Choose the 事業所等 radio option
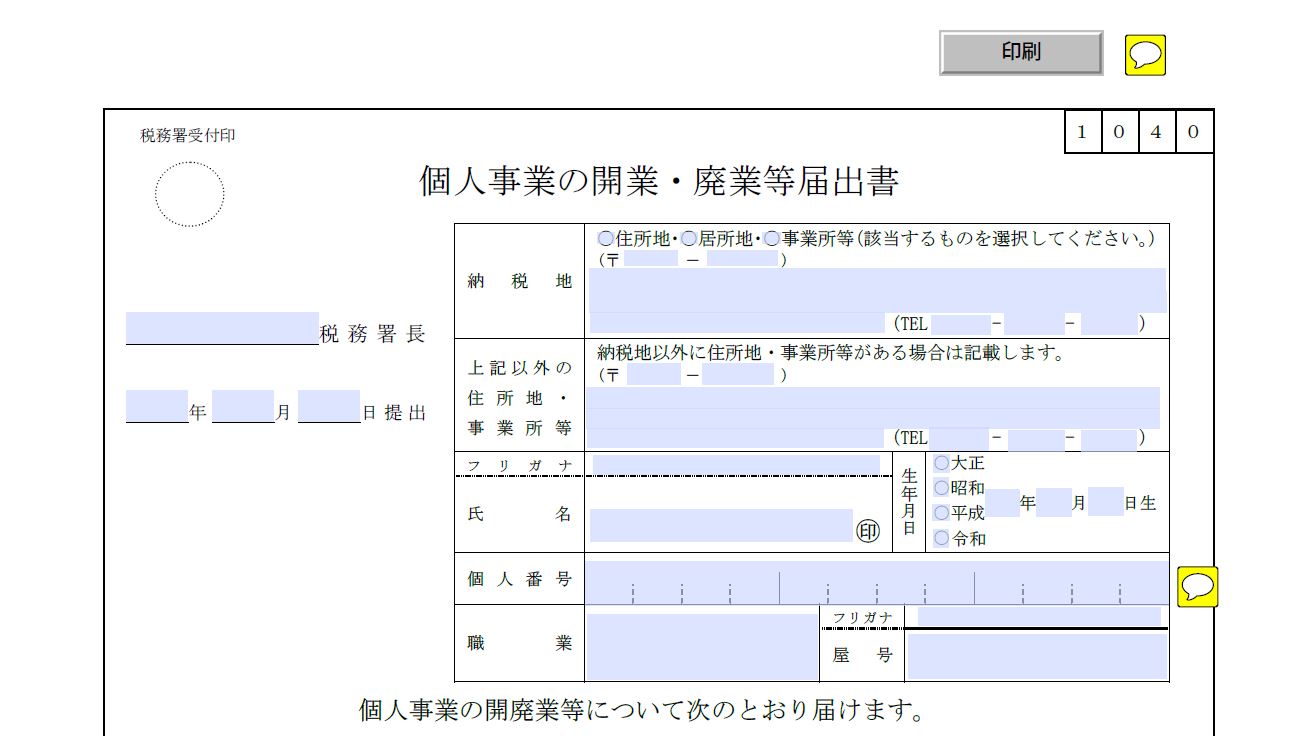The height and width of the screenshot is (736, 1315). coord(772,239)
